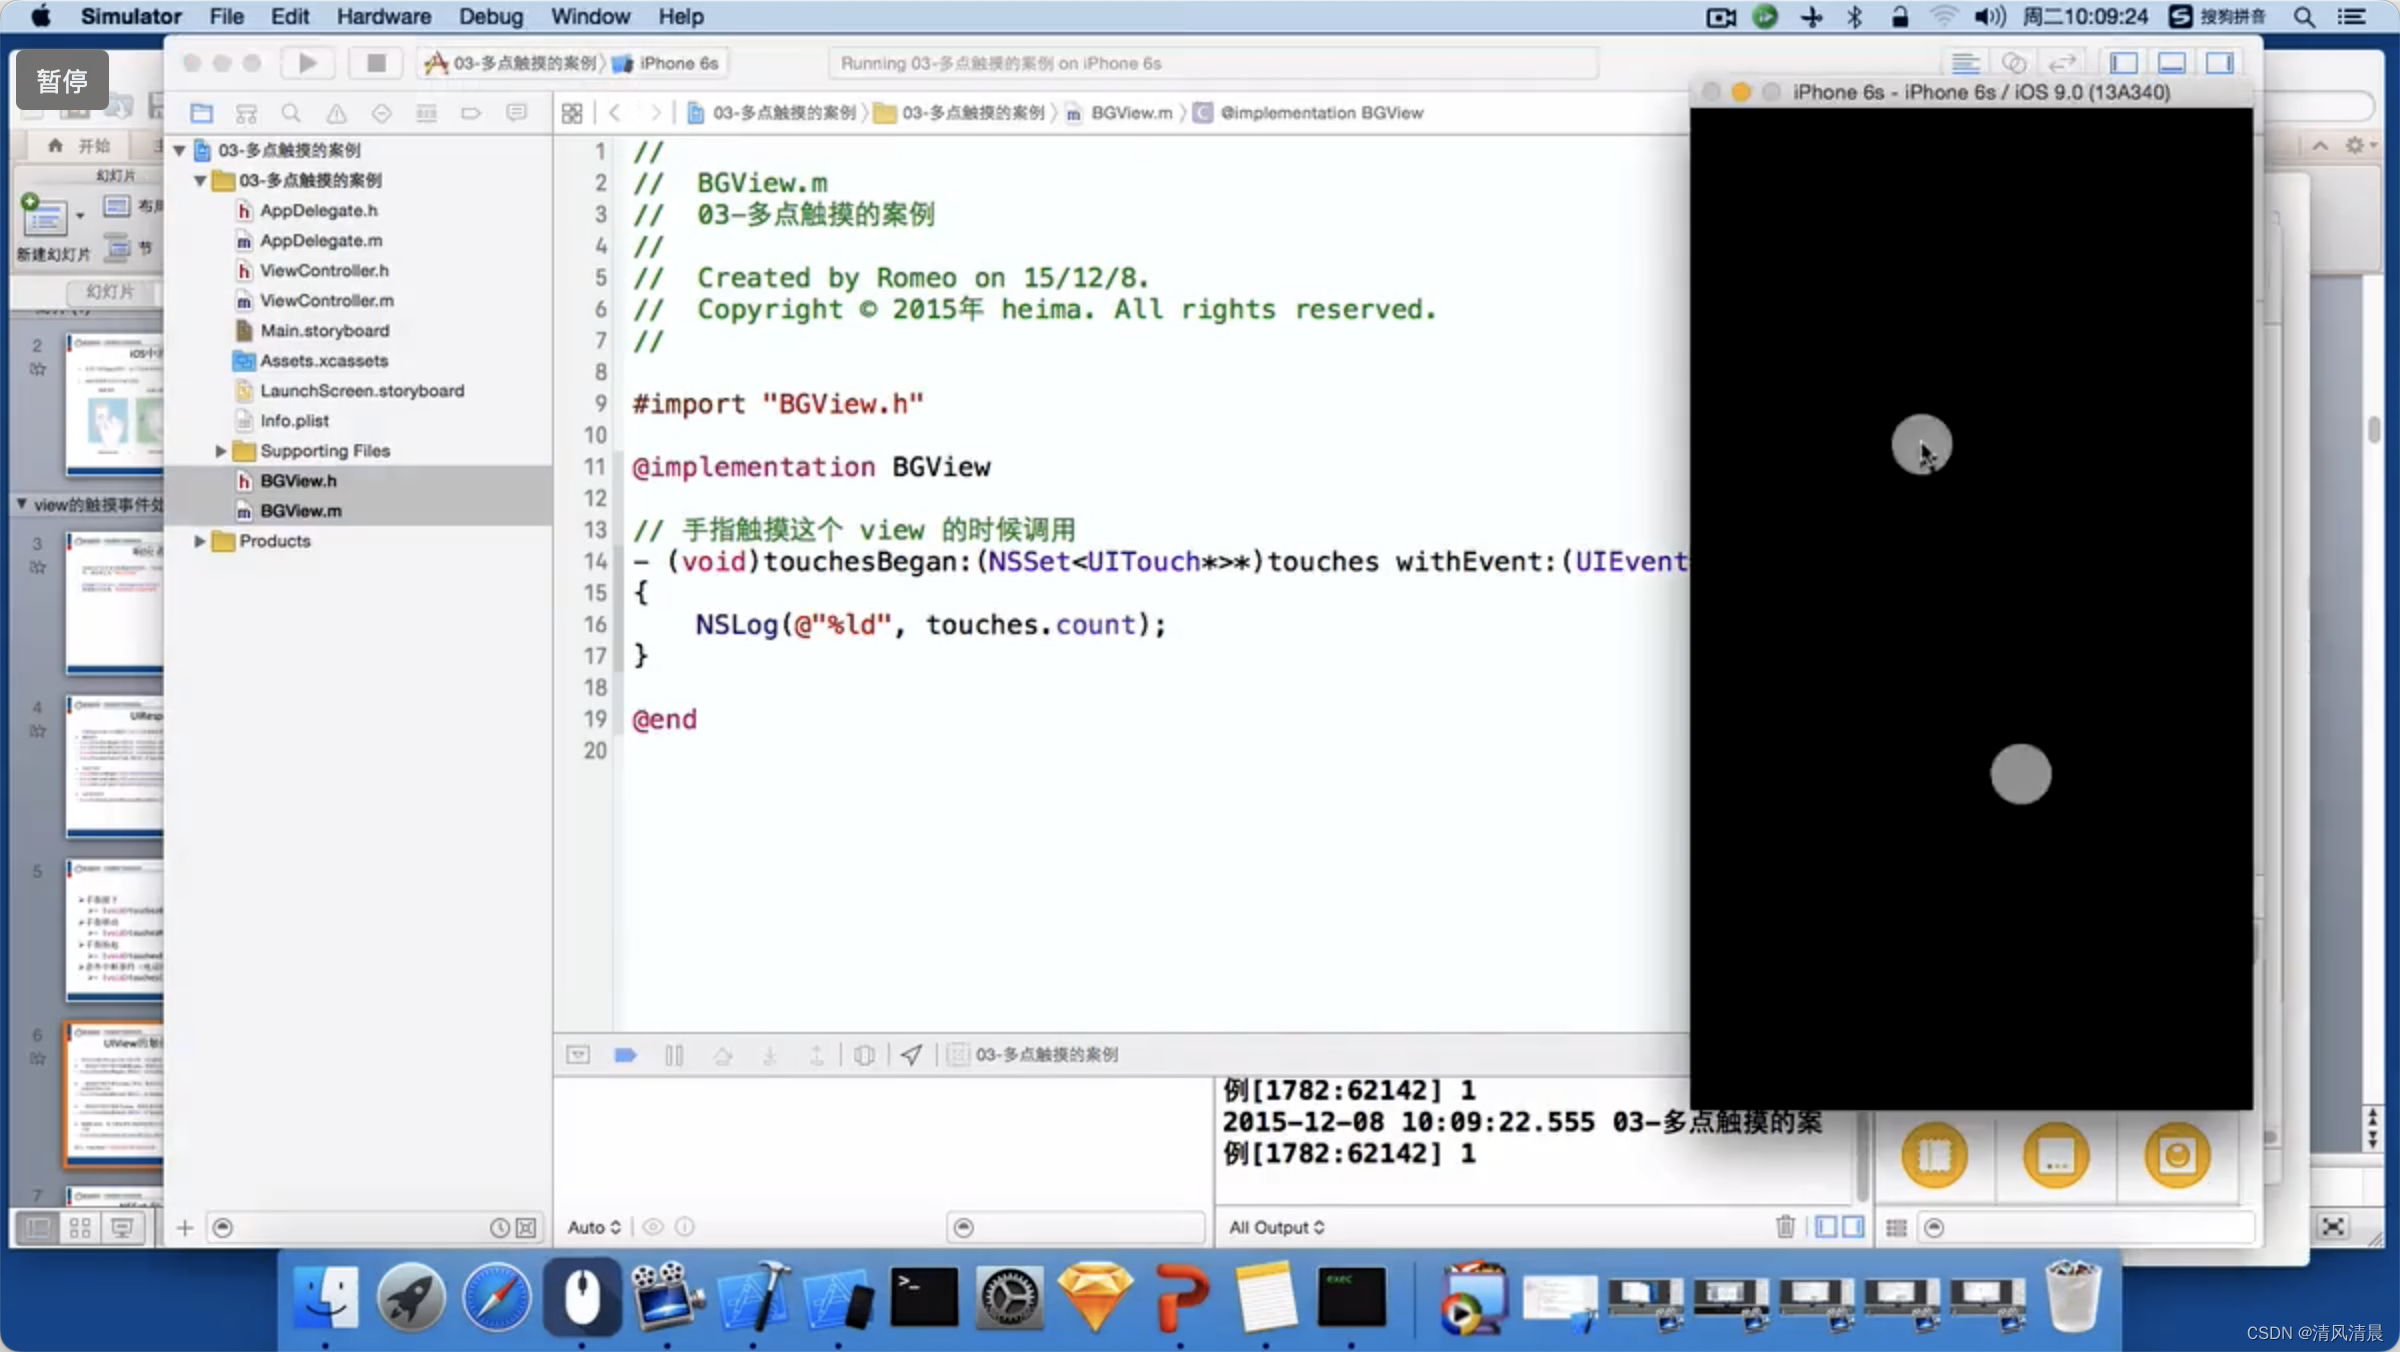Open the Issue navigator warning icon
2400x1352 pixels.
336,113
